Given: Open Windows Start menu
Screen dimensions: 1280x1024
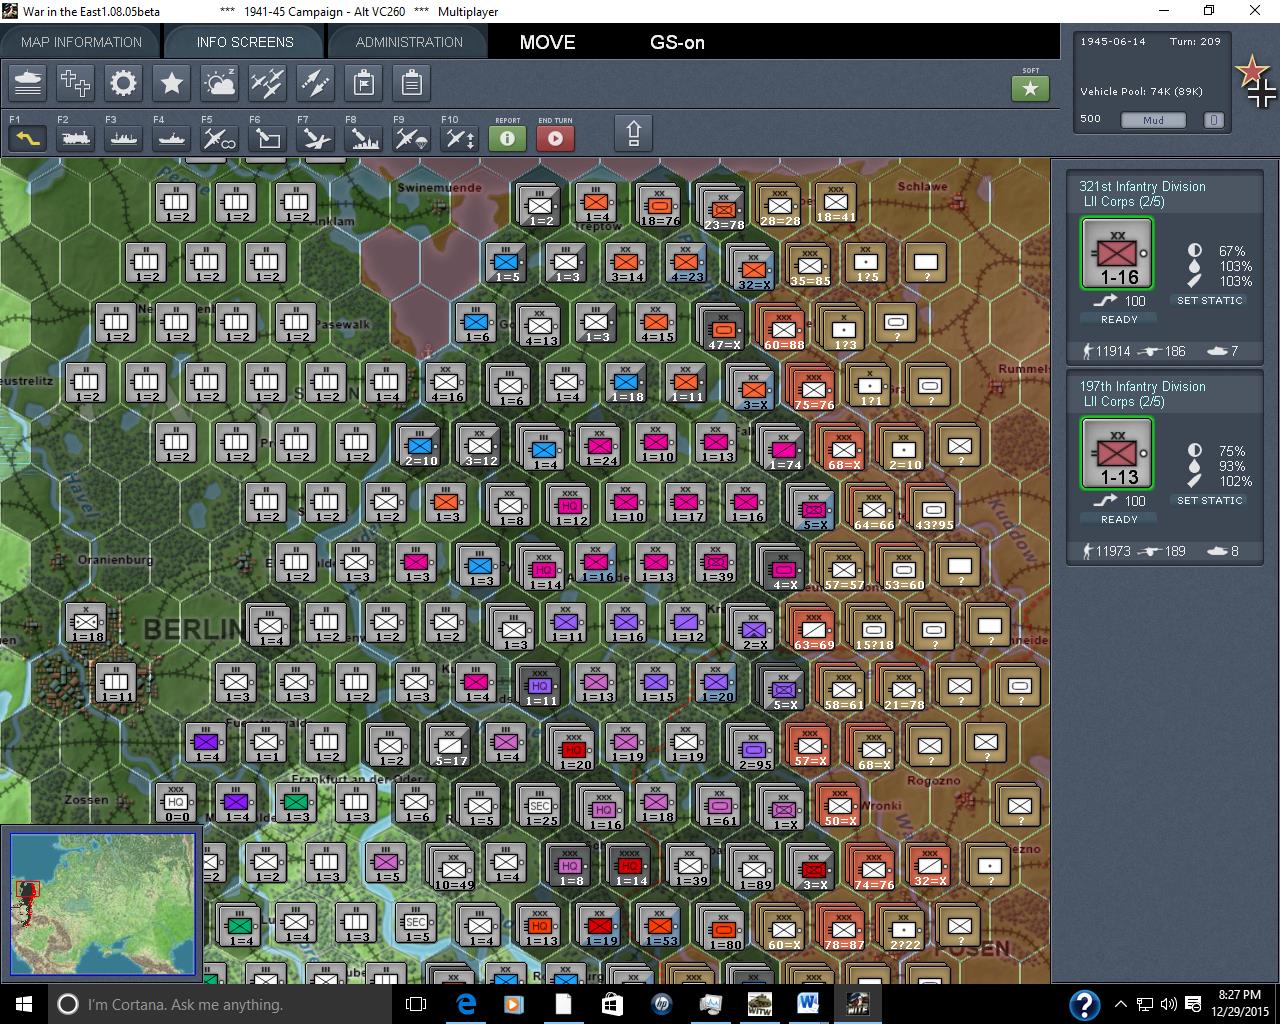Looking at the screenshot, I should click(x=23, y=1004).
